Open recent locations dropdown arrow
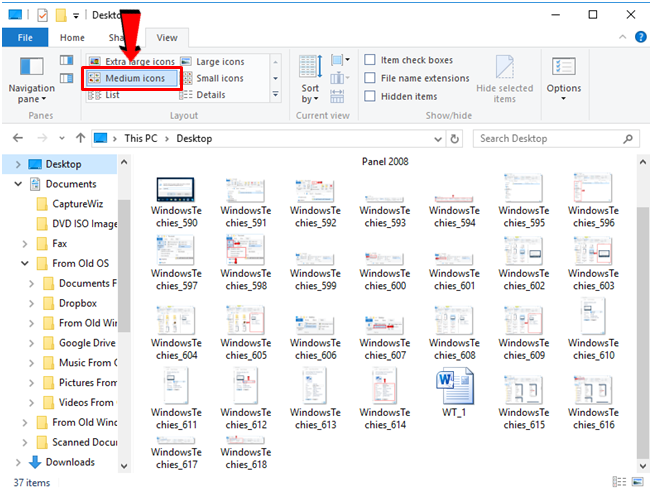This screenshot has height=492, width=651. coord(62,138)
